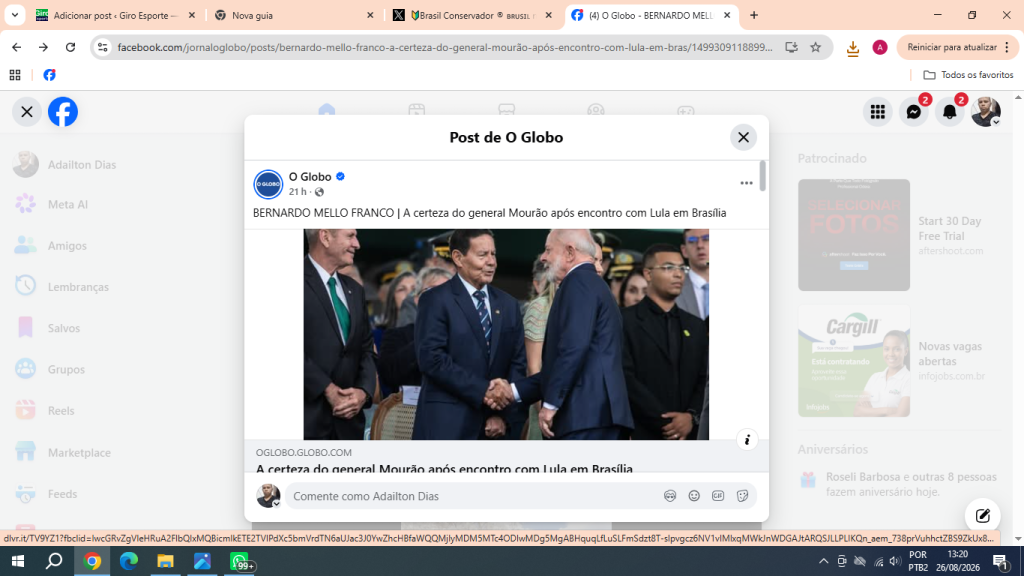1024x576 pixels.
Task: Close the O Globo post dialog
Action: 743,137
